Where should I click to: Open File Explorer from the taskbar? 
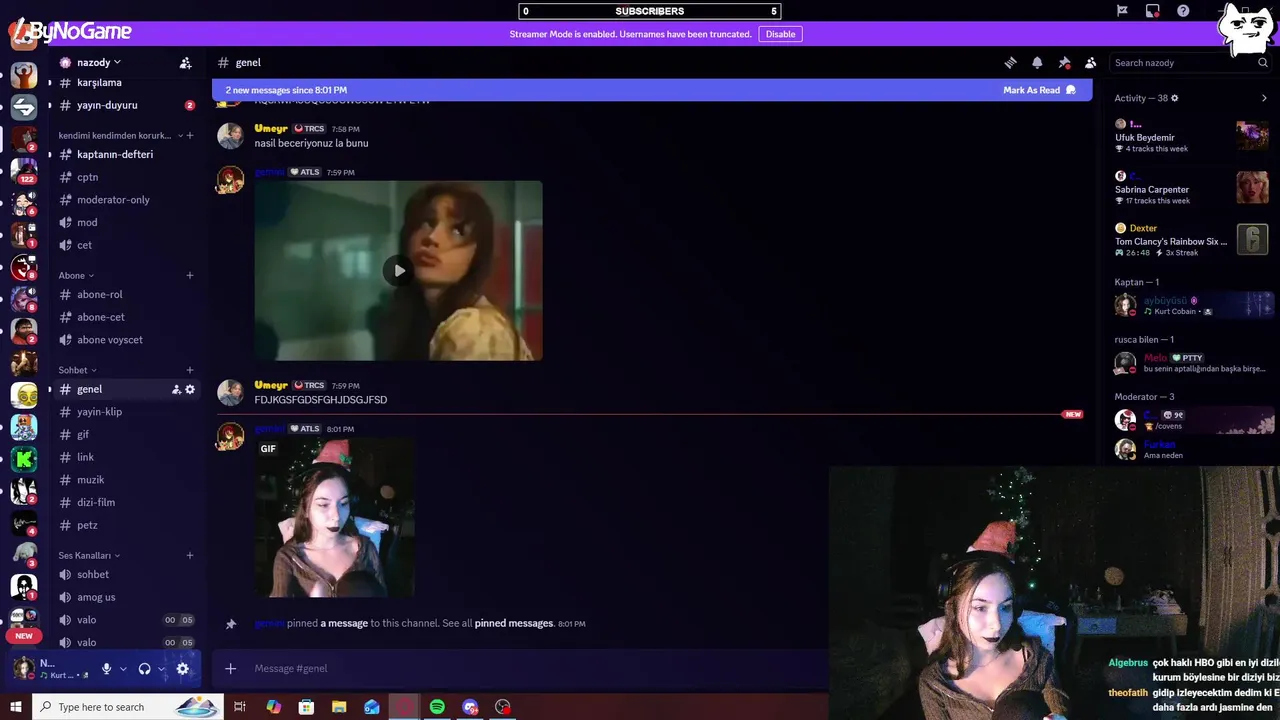pyautogui.click(x=339, y=707)
